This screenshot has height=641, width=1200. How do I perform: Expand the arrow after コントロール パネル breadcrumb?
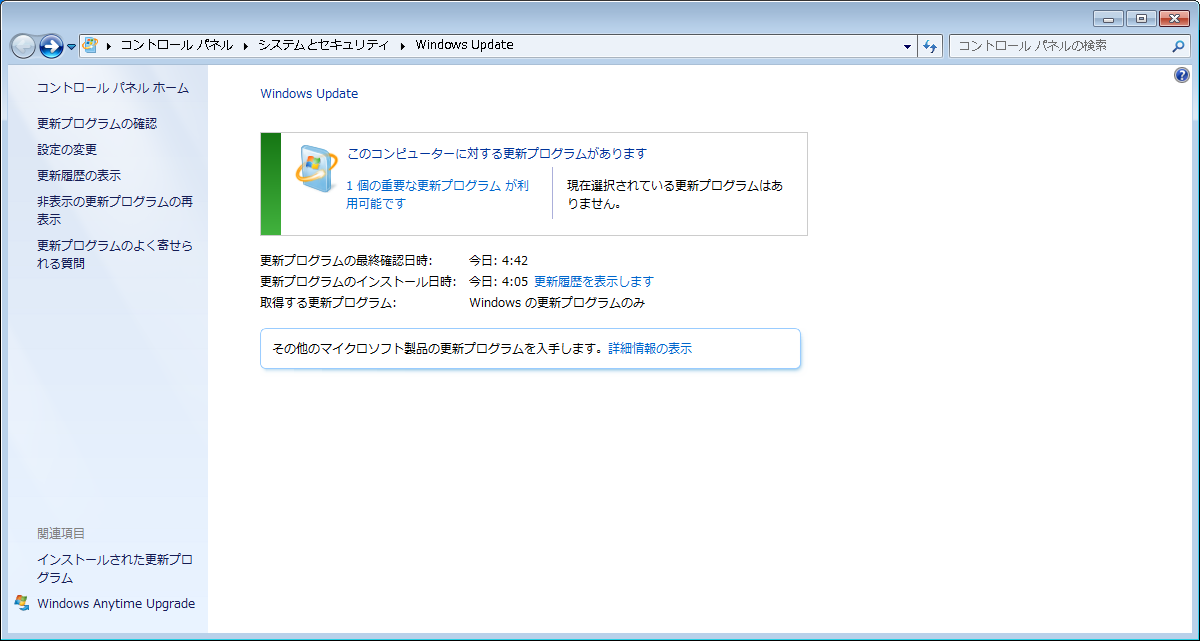pos(246,45)
